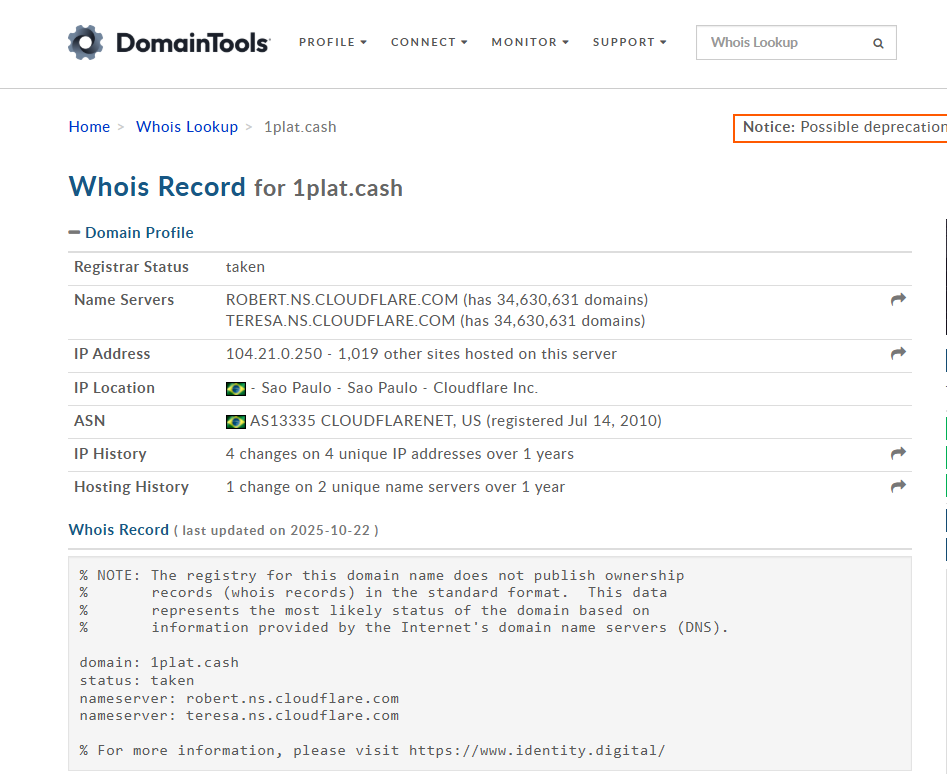The width and height of the screenshot is (947, 774).
Task: Click the IP Address row arrow icon
Action: coord(898,354)
